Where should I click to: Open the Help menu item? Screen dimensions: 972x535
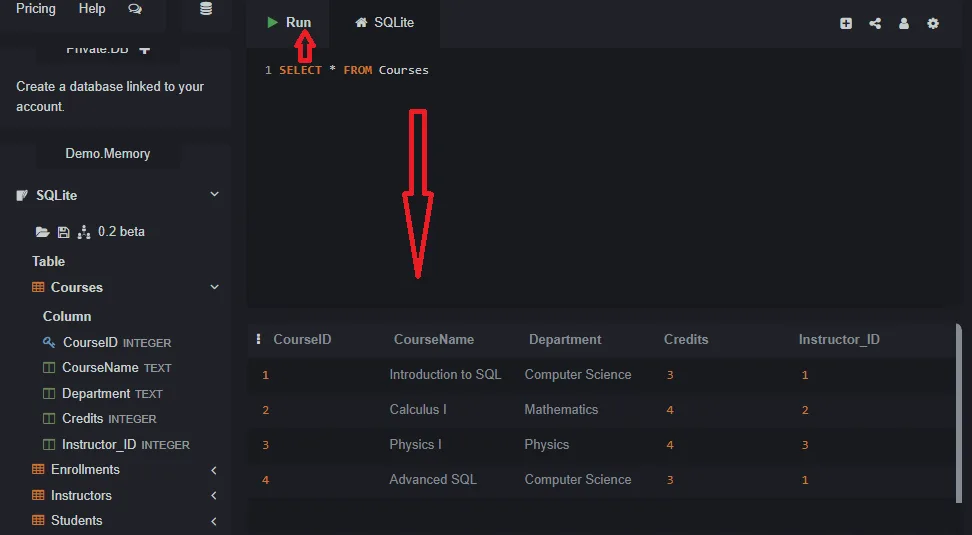coord(92,9)
